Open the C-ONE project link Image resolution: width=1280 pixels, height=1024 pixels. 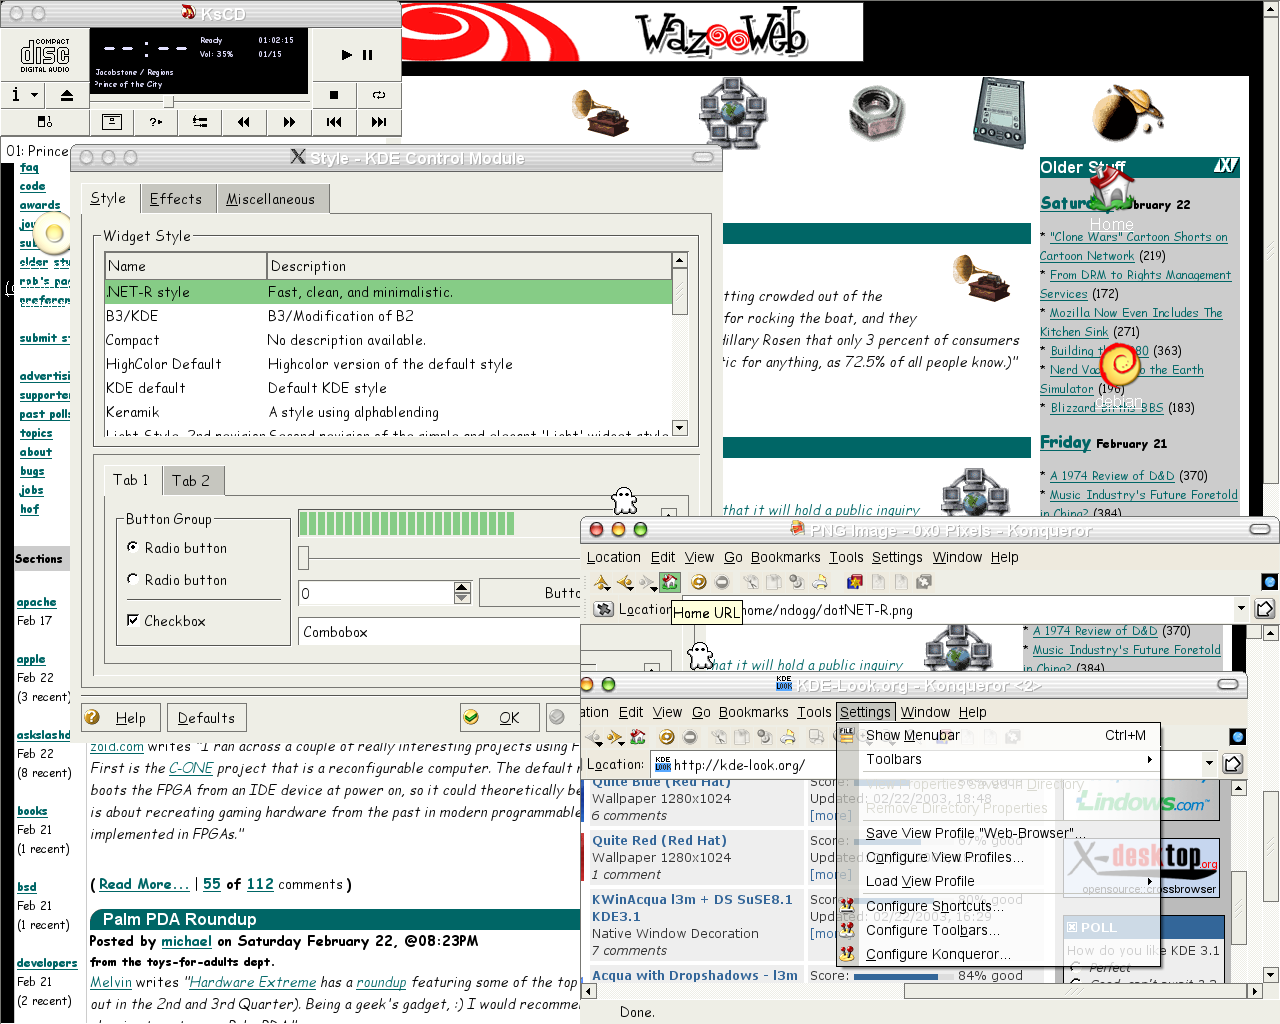(191, 768)
